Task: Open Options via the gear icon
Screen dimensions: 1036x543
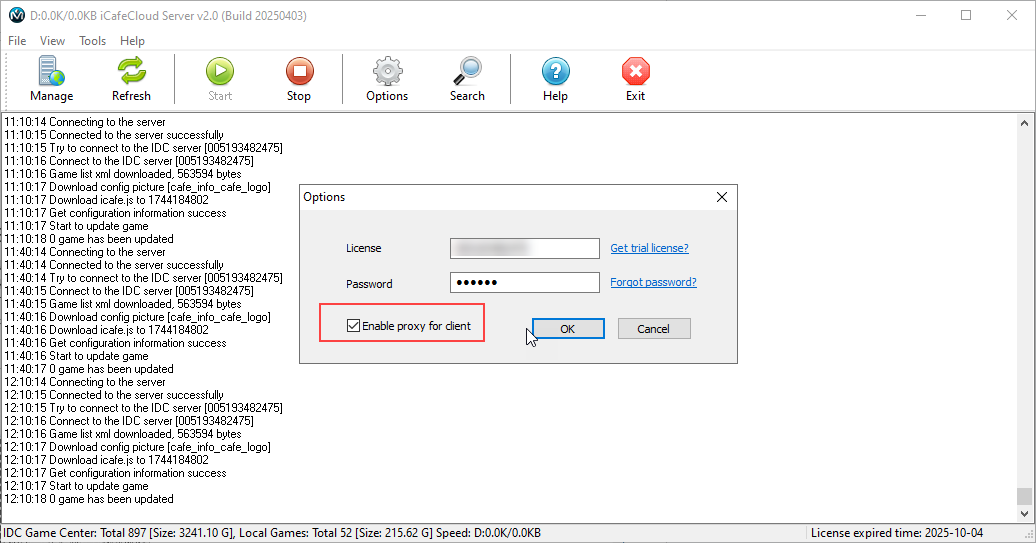Action: (x=387, y=72)
